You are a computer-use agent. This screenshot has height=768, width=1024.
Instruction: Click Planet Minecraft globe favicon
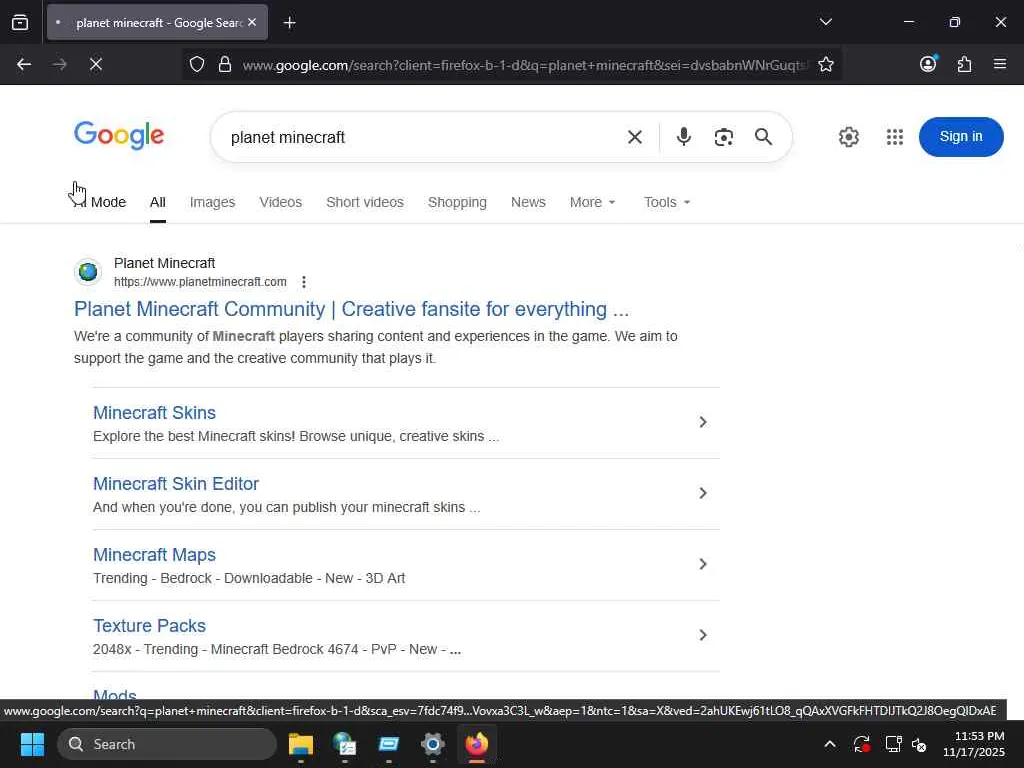(x=88, y=271)
